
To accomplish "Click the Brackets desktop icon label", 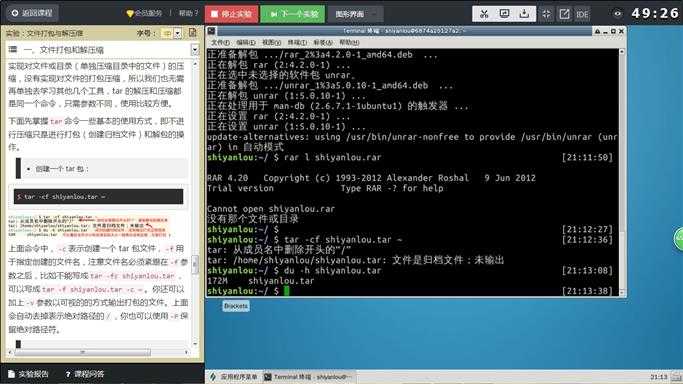I will pos(236,306).
